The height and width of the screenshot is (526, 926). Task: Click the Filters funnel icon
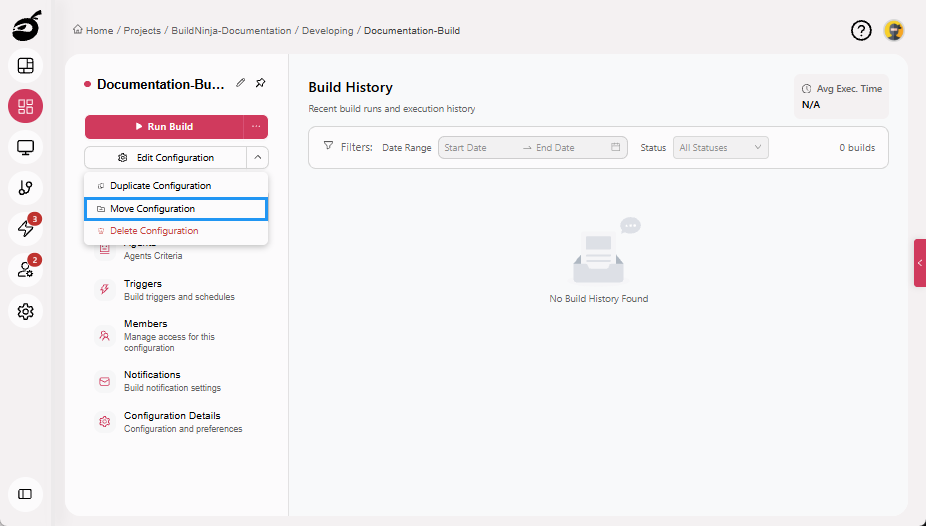coord(328,146)
